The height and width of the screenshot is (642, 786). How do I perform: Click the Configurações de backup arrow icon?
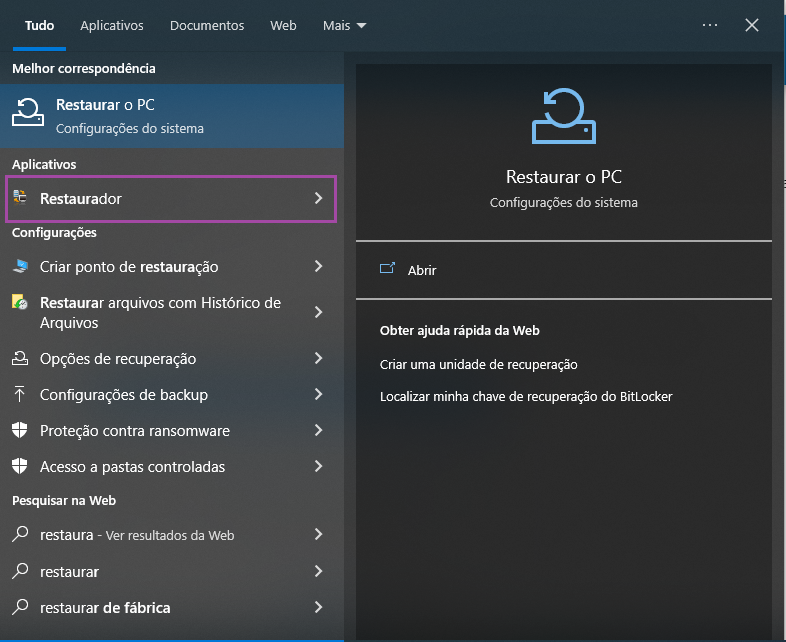coord(20,394)
